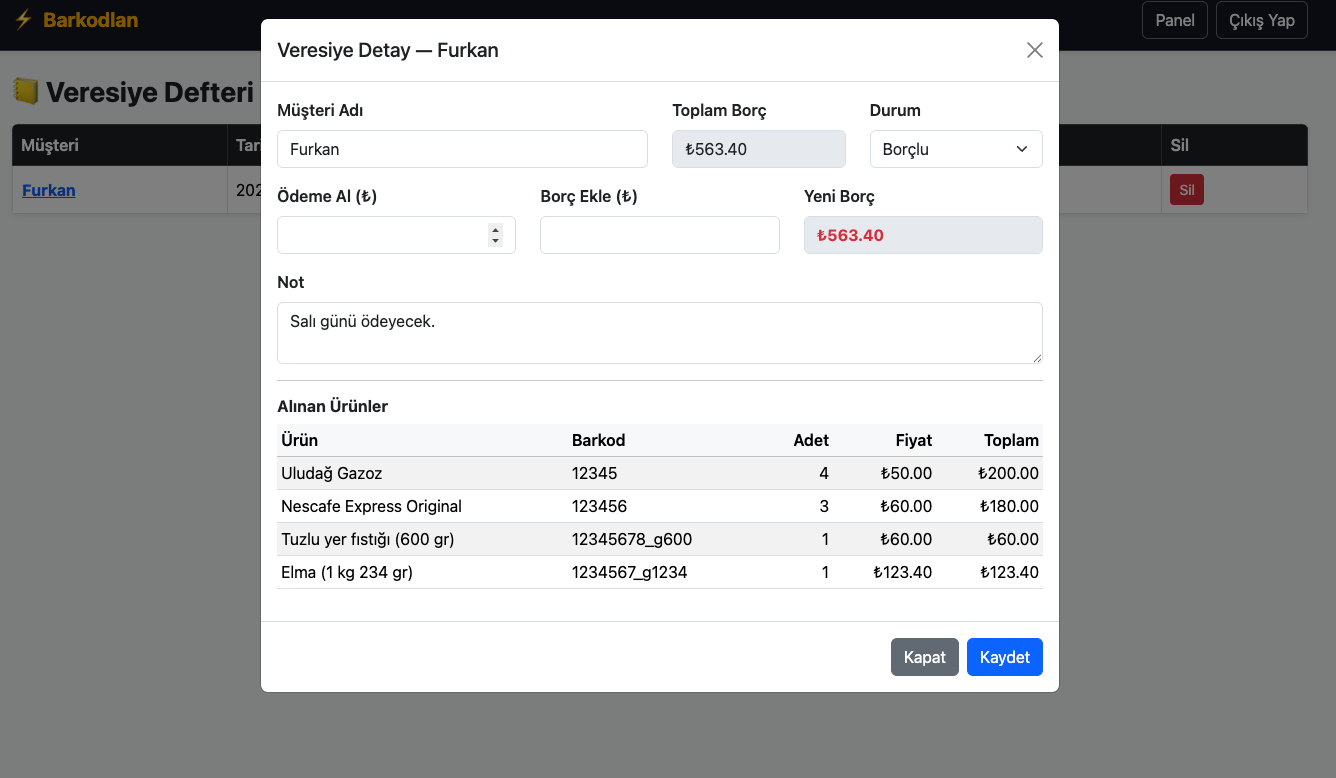Decrease Ödeme Al value with down arrow
Image resolution: width=1336 pixels, height=778 pixels.
coord(495,240)
